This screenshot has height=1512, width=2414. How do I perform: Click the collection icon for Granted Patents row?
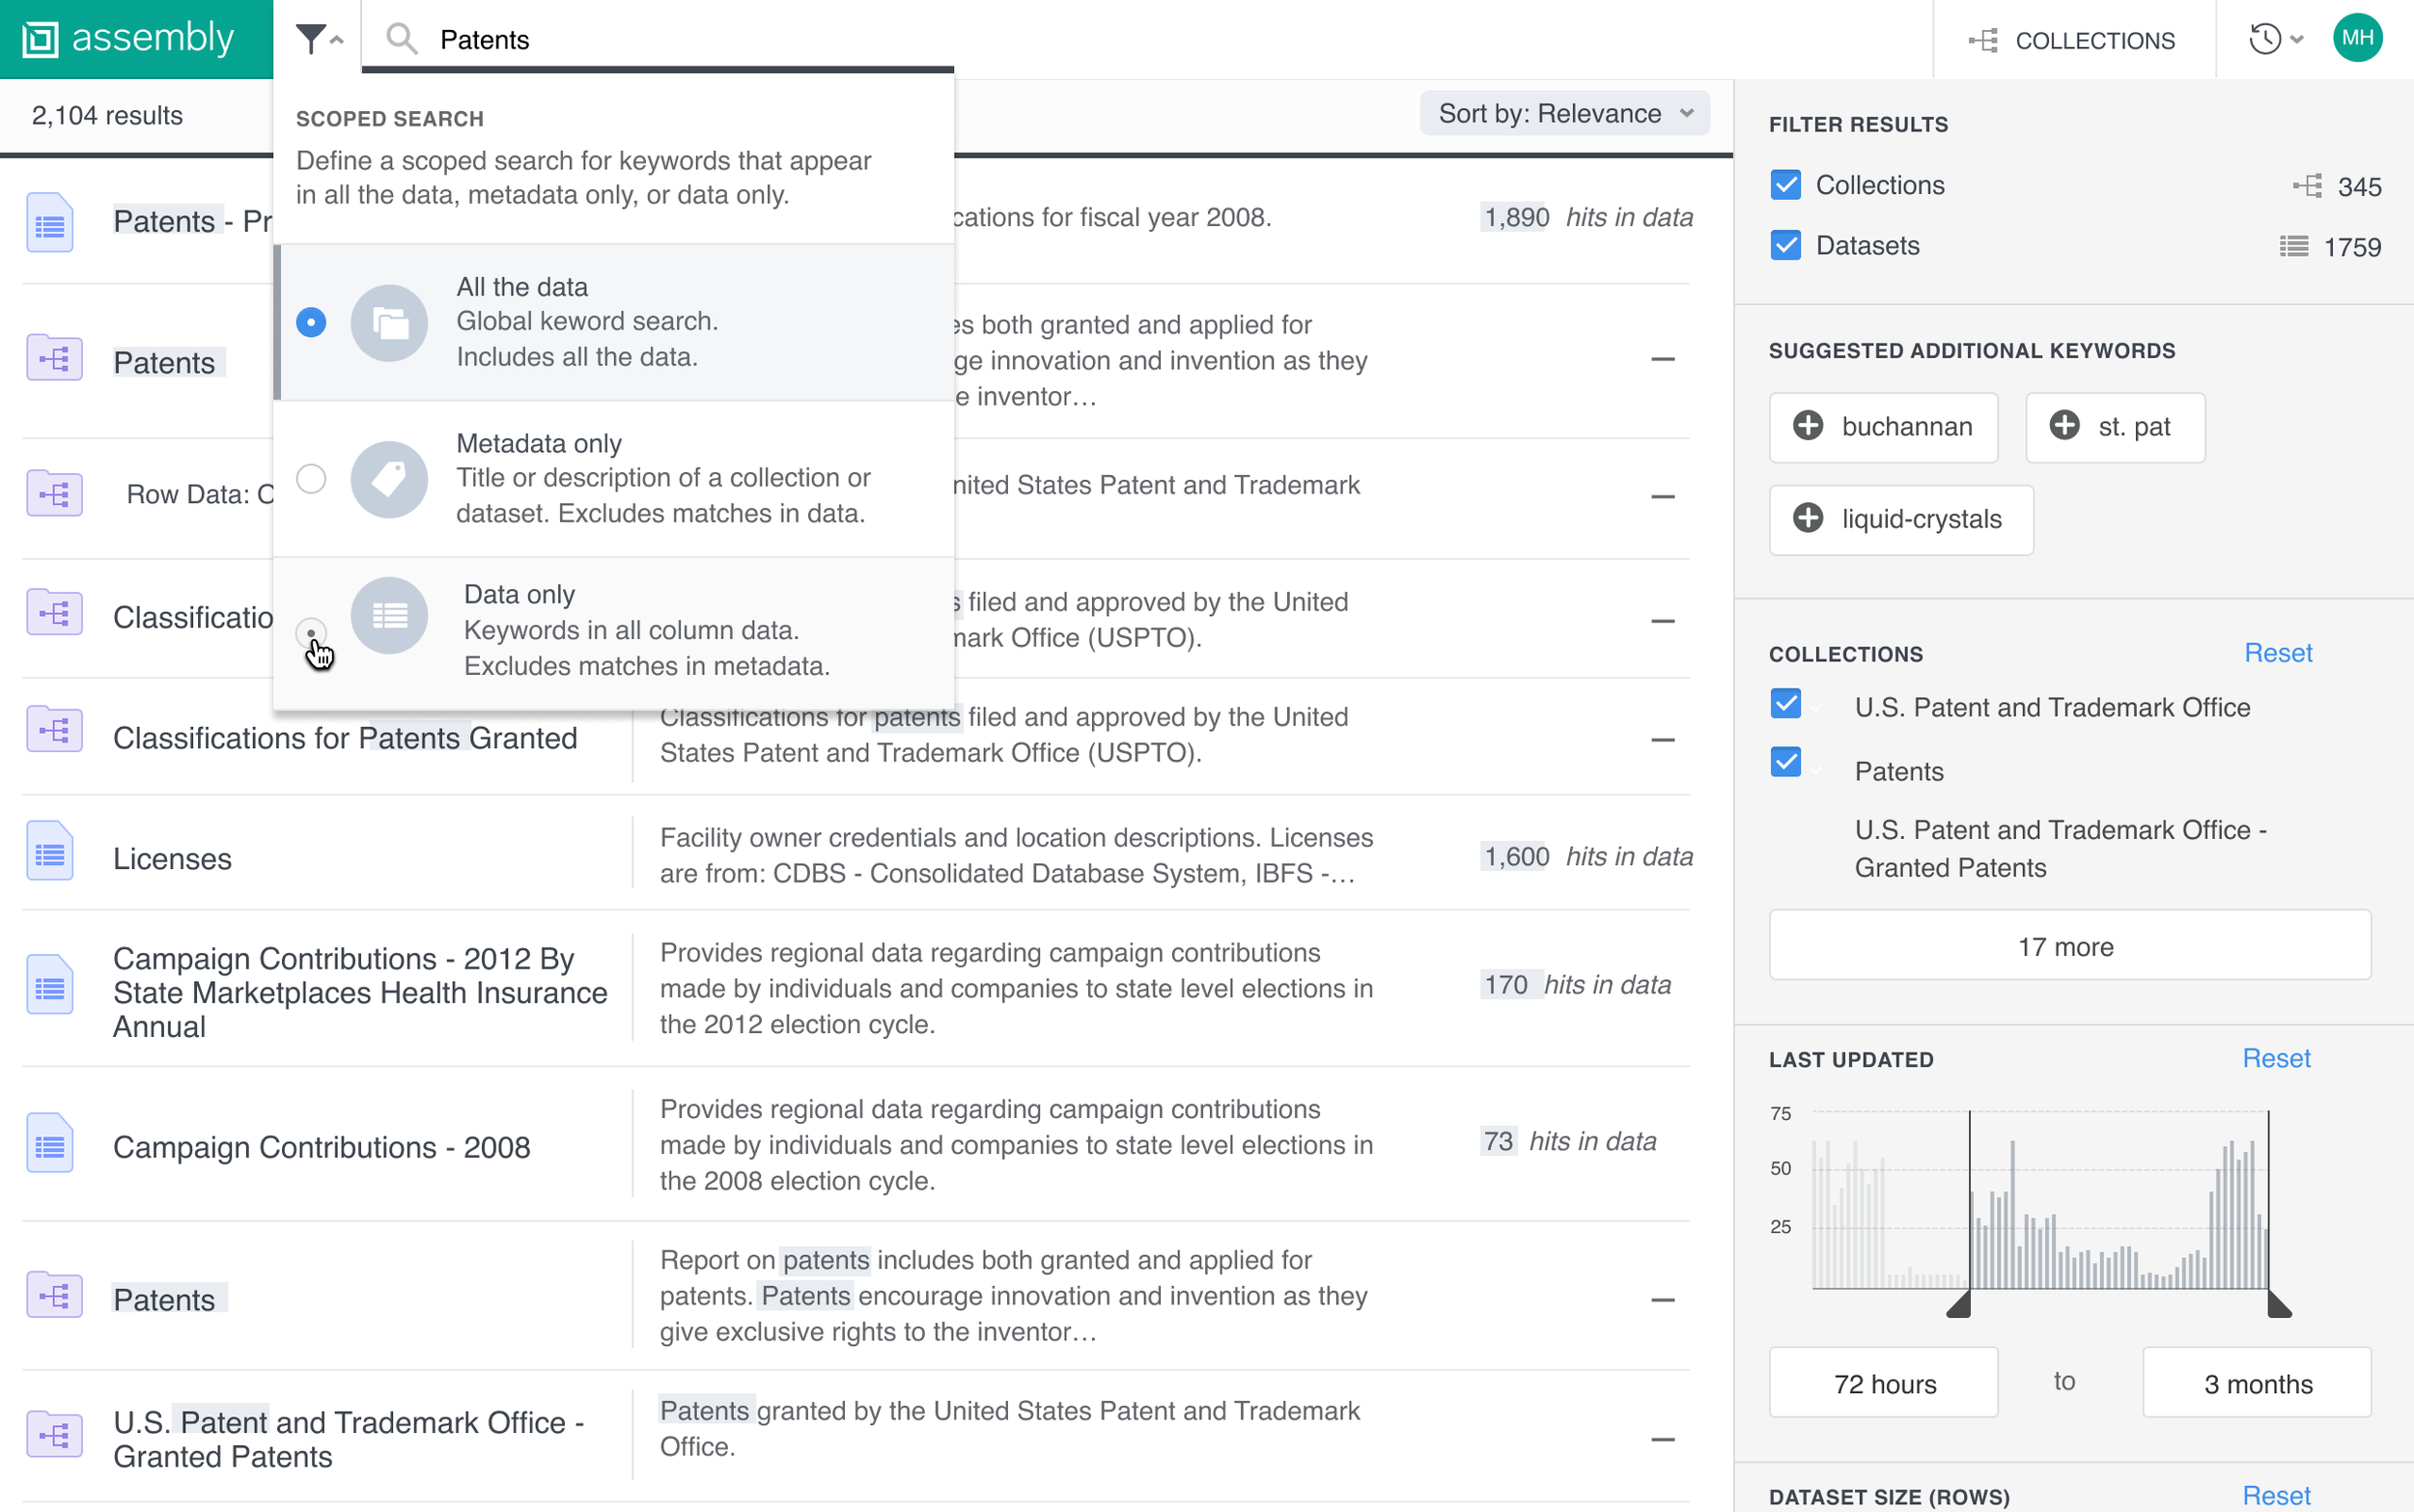click(54, 1434)
